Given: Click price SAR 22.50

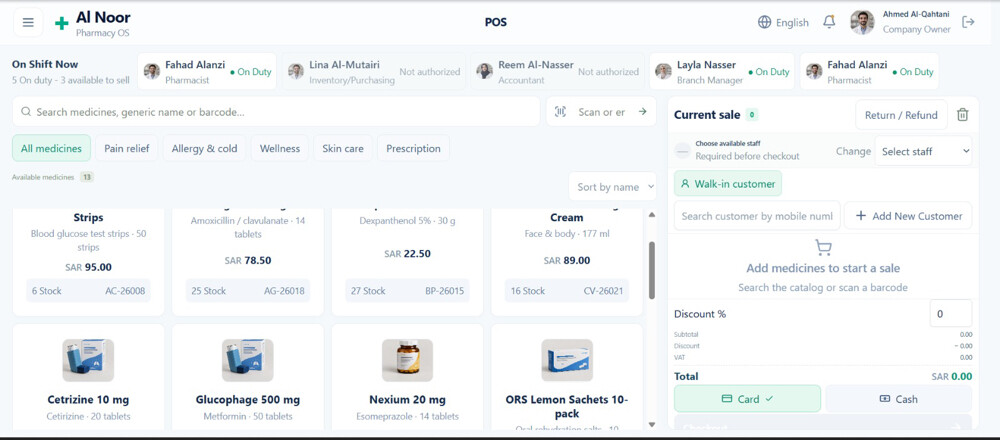Looking at the screenshot, I should [407, 253].
